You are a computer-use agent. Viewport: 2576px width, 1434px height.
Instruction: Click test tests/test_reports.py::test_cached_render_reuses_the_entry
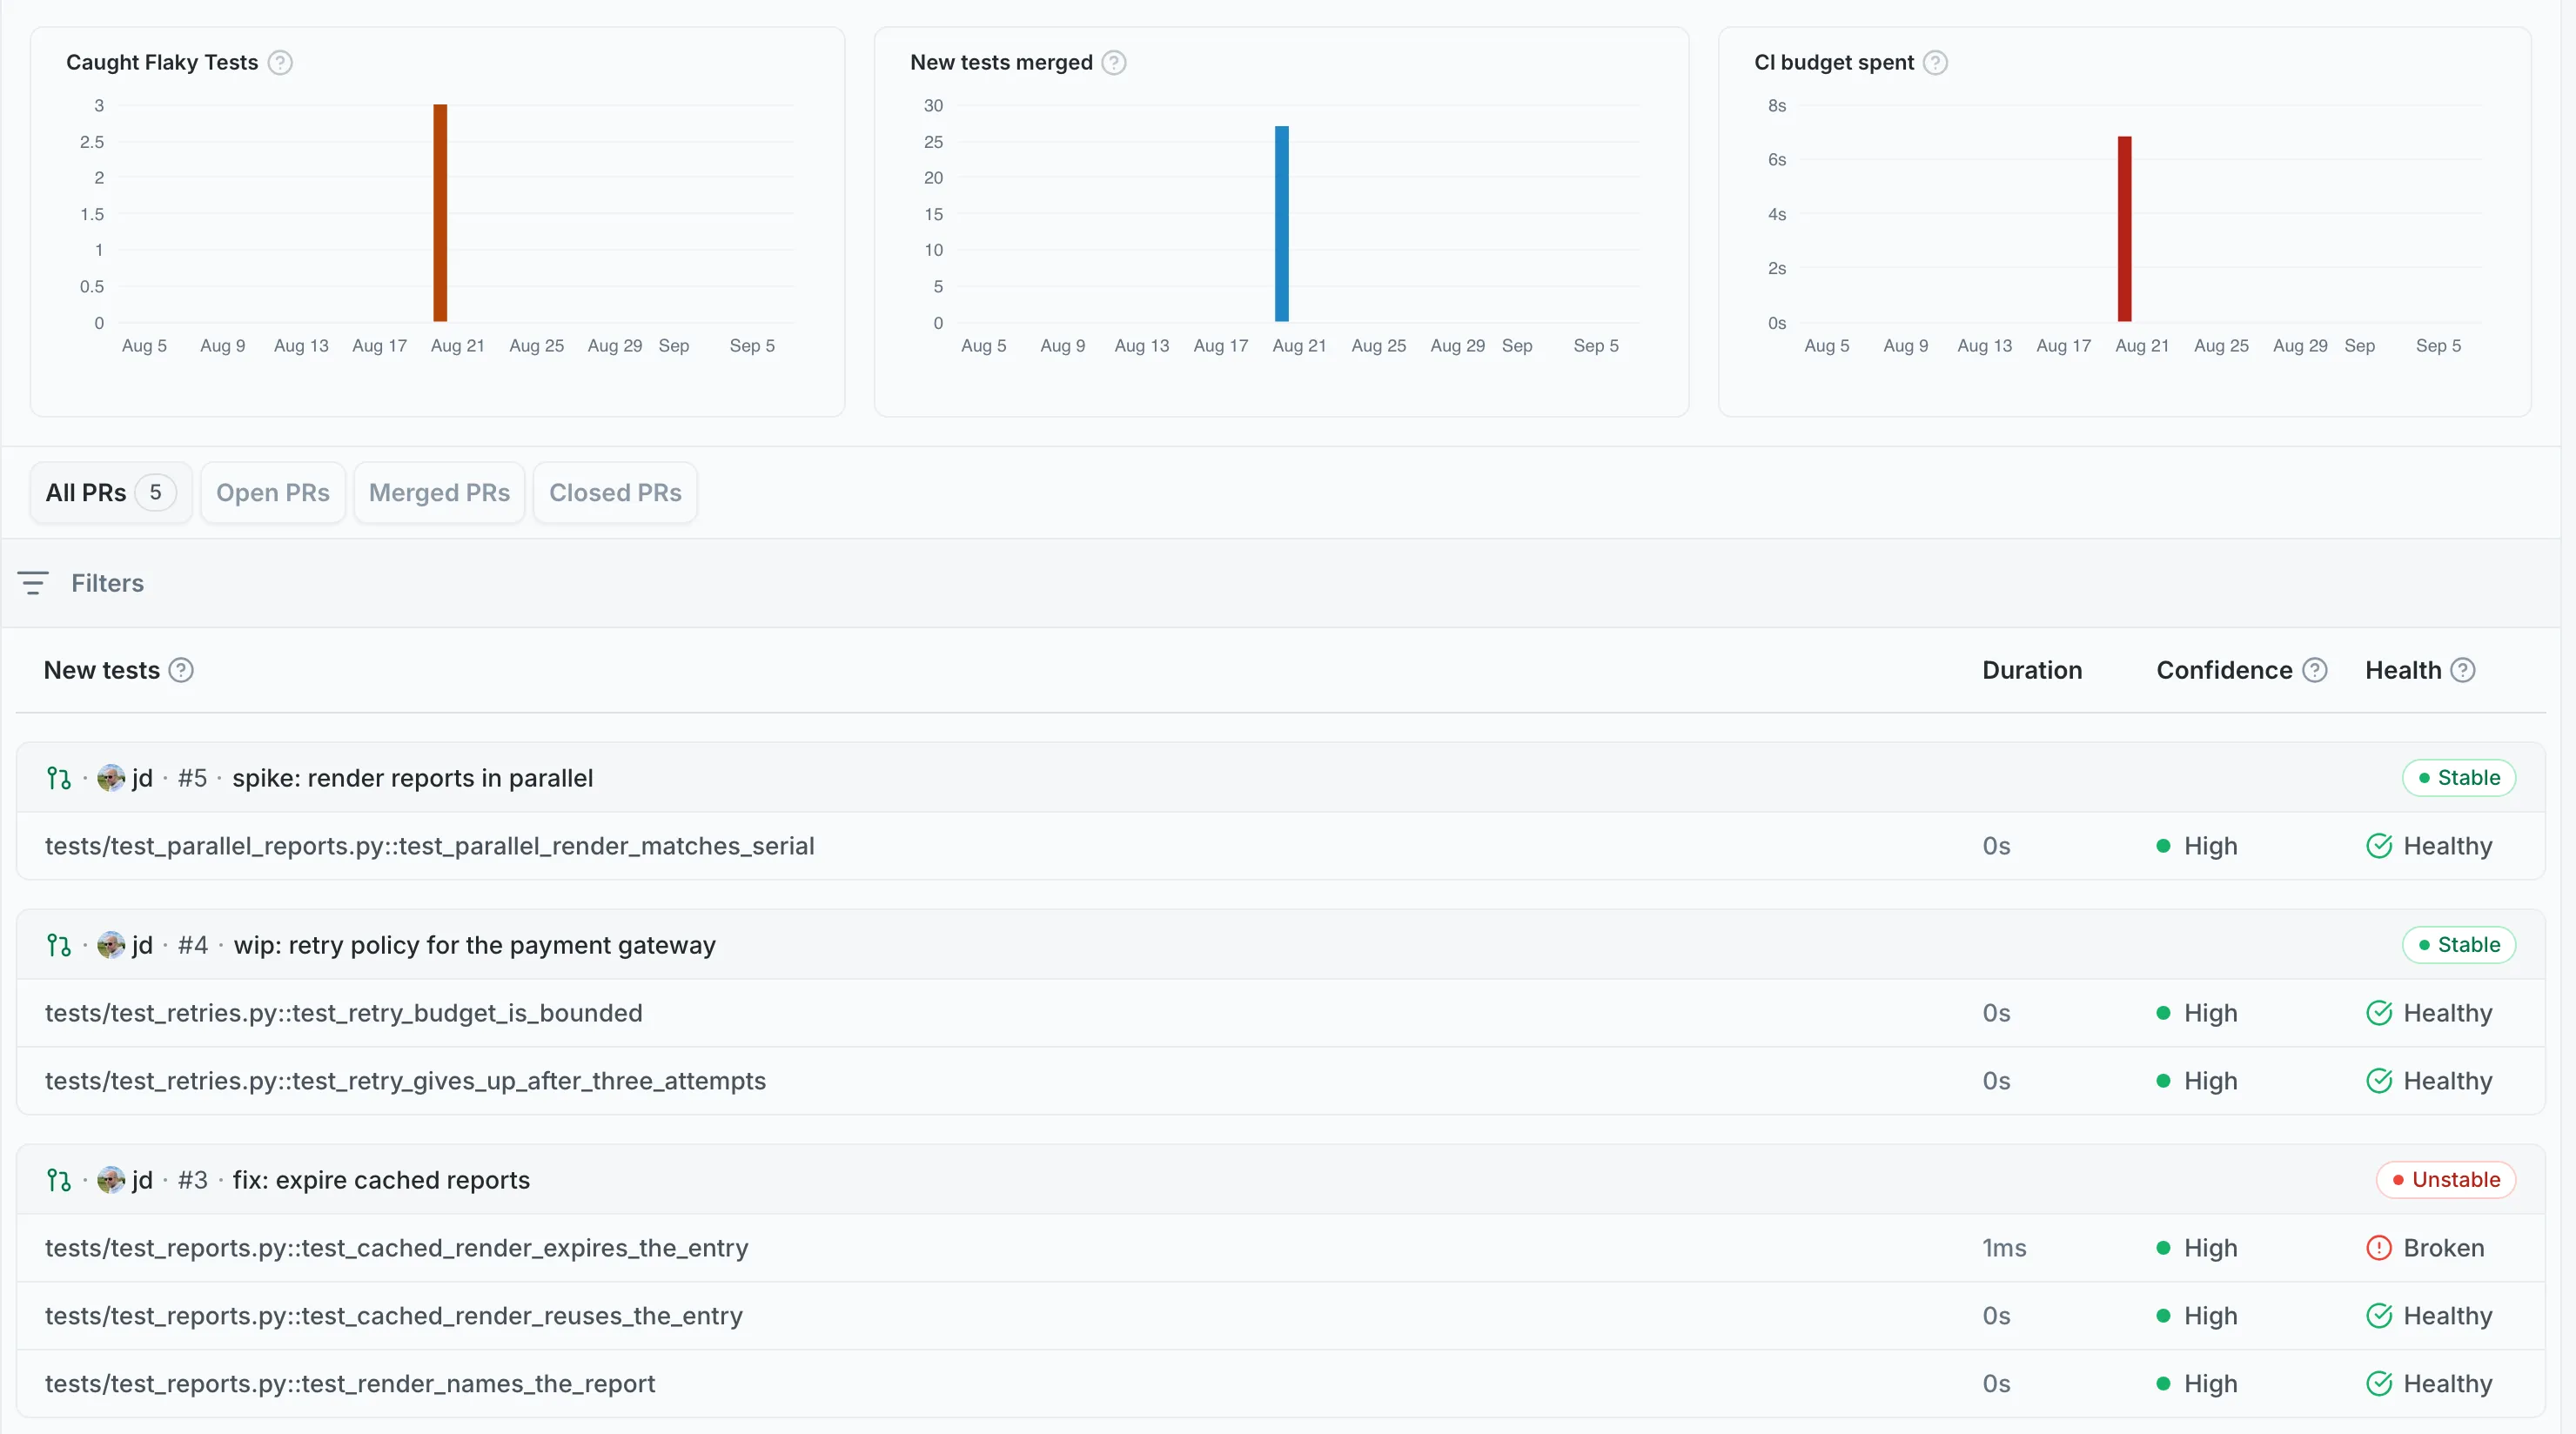(x=394, y=1316)
